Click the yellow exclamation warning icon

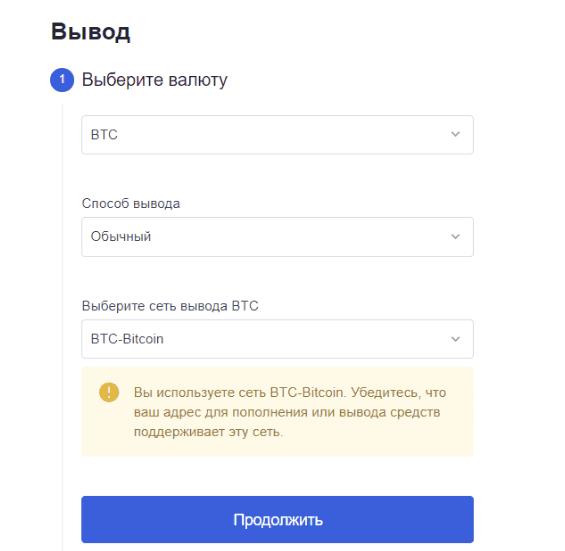109,392
